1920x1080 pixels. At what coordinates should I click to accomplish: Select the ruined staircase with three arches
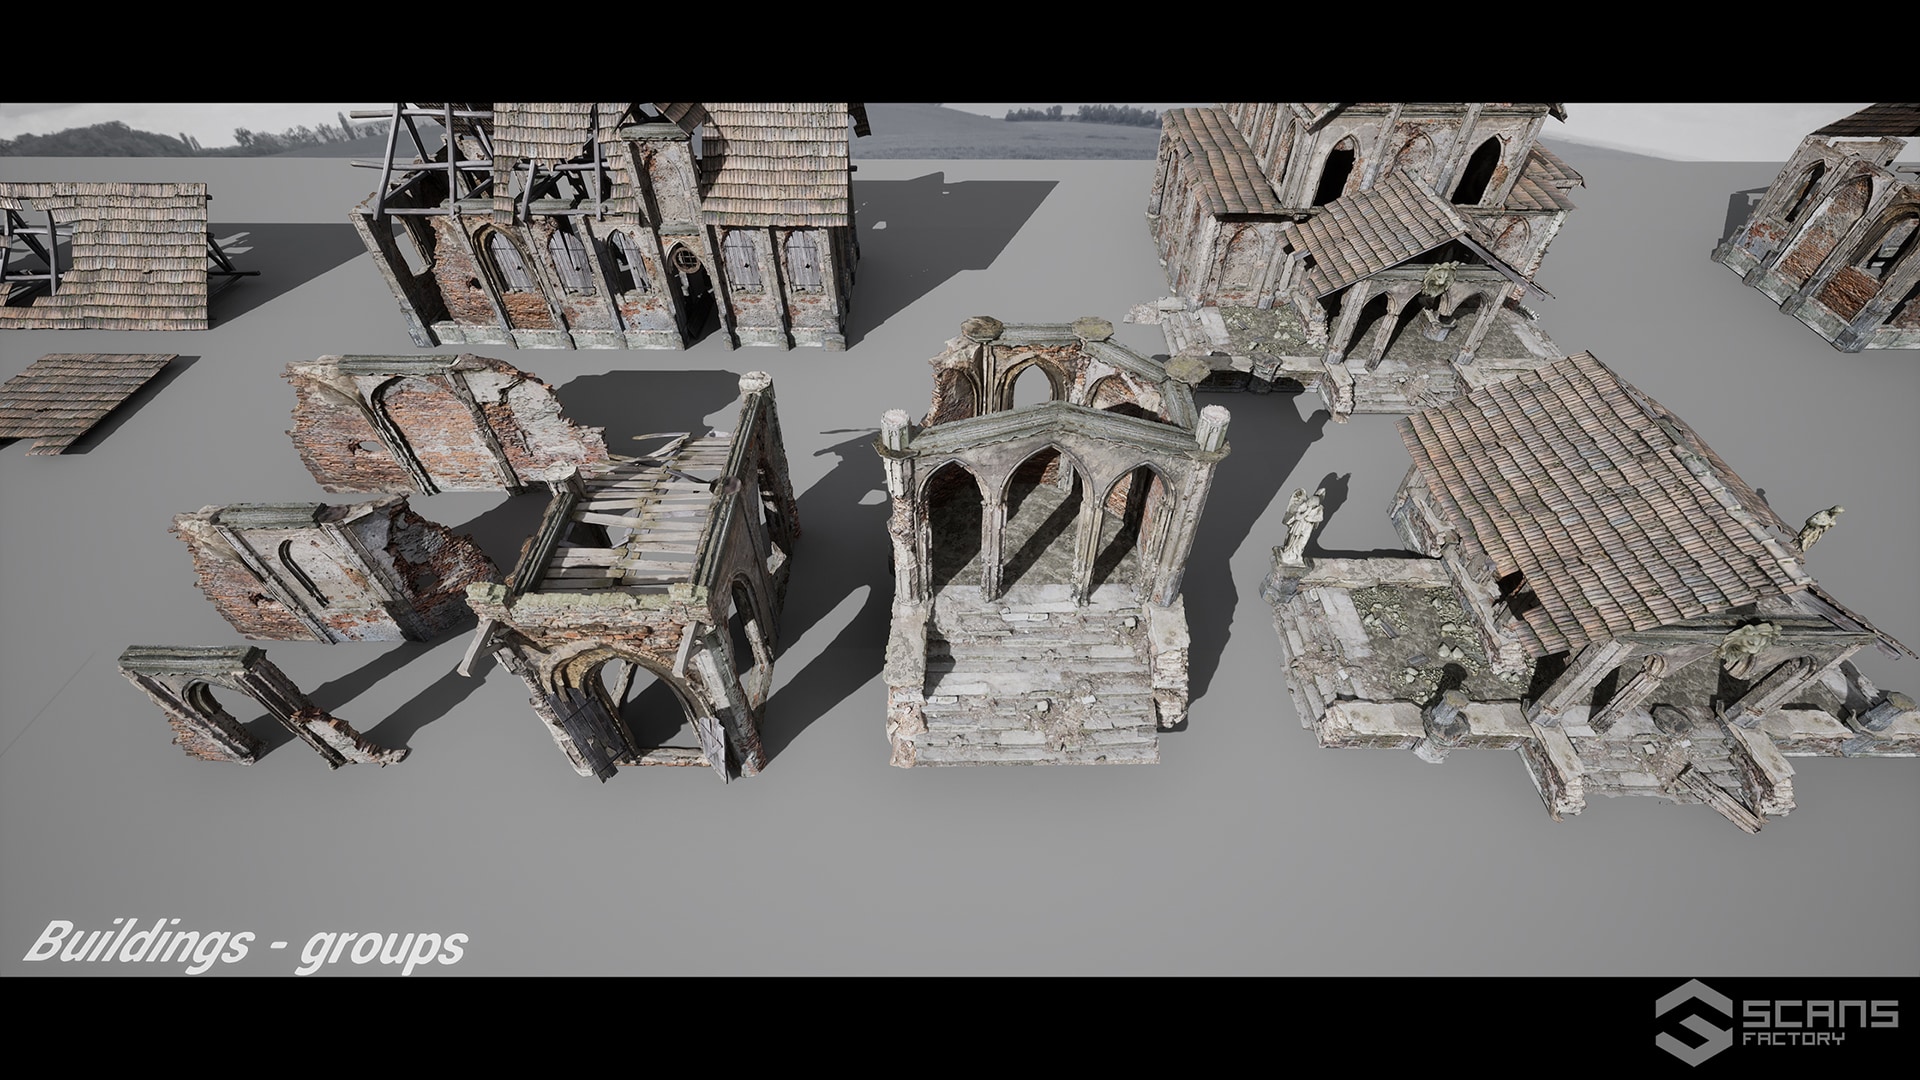coord(1052,546)
